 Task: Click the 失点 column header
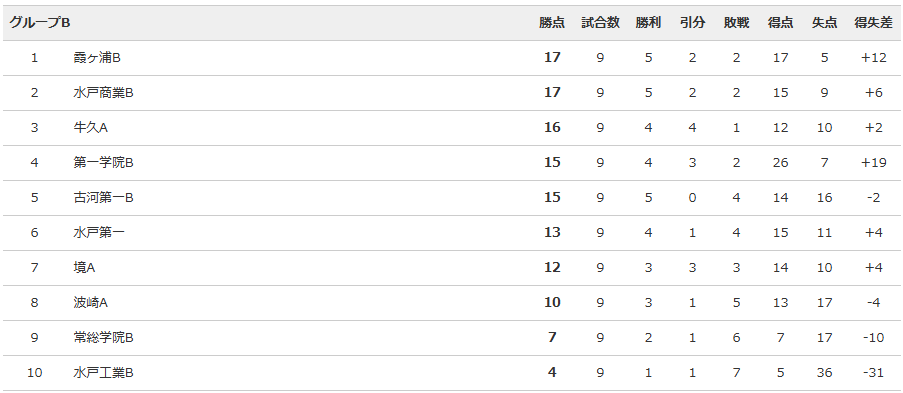[x=824, y=23]
